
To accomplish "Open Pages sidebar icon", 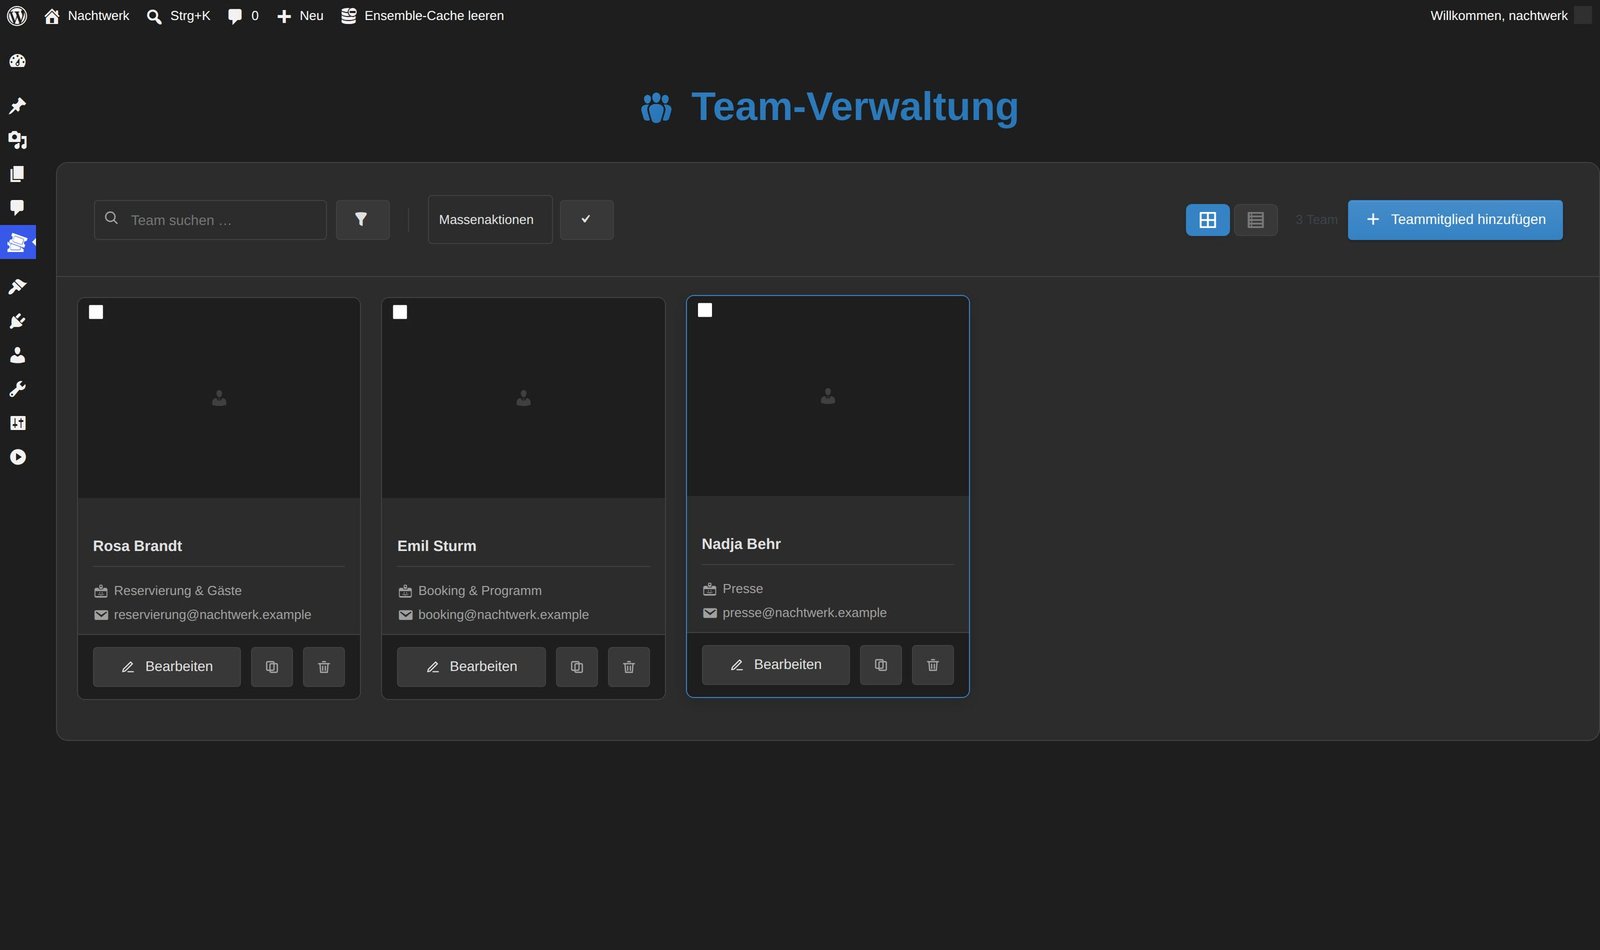I will (17, 174).
